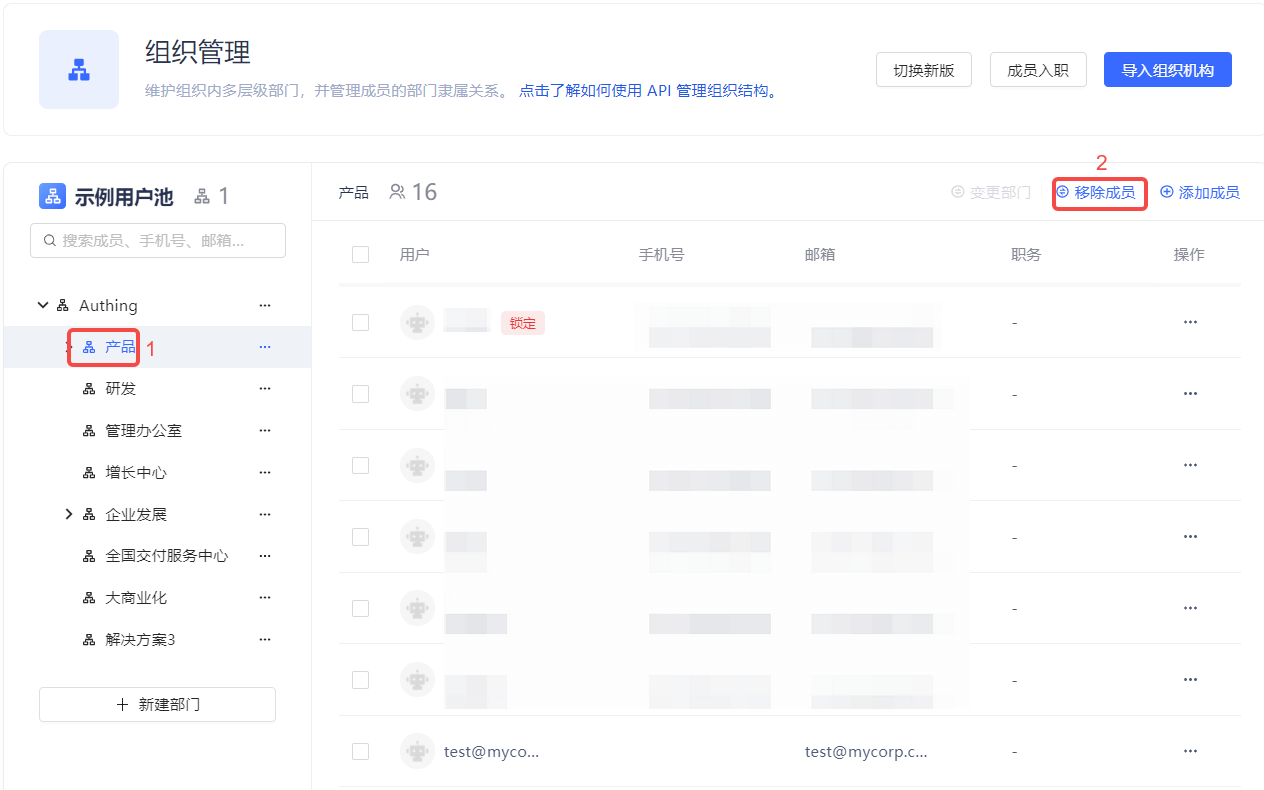Click more options beside 管理办公室
The width and height of the screenshot is (1264, 790).
(265, 430)
